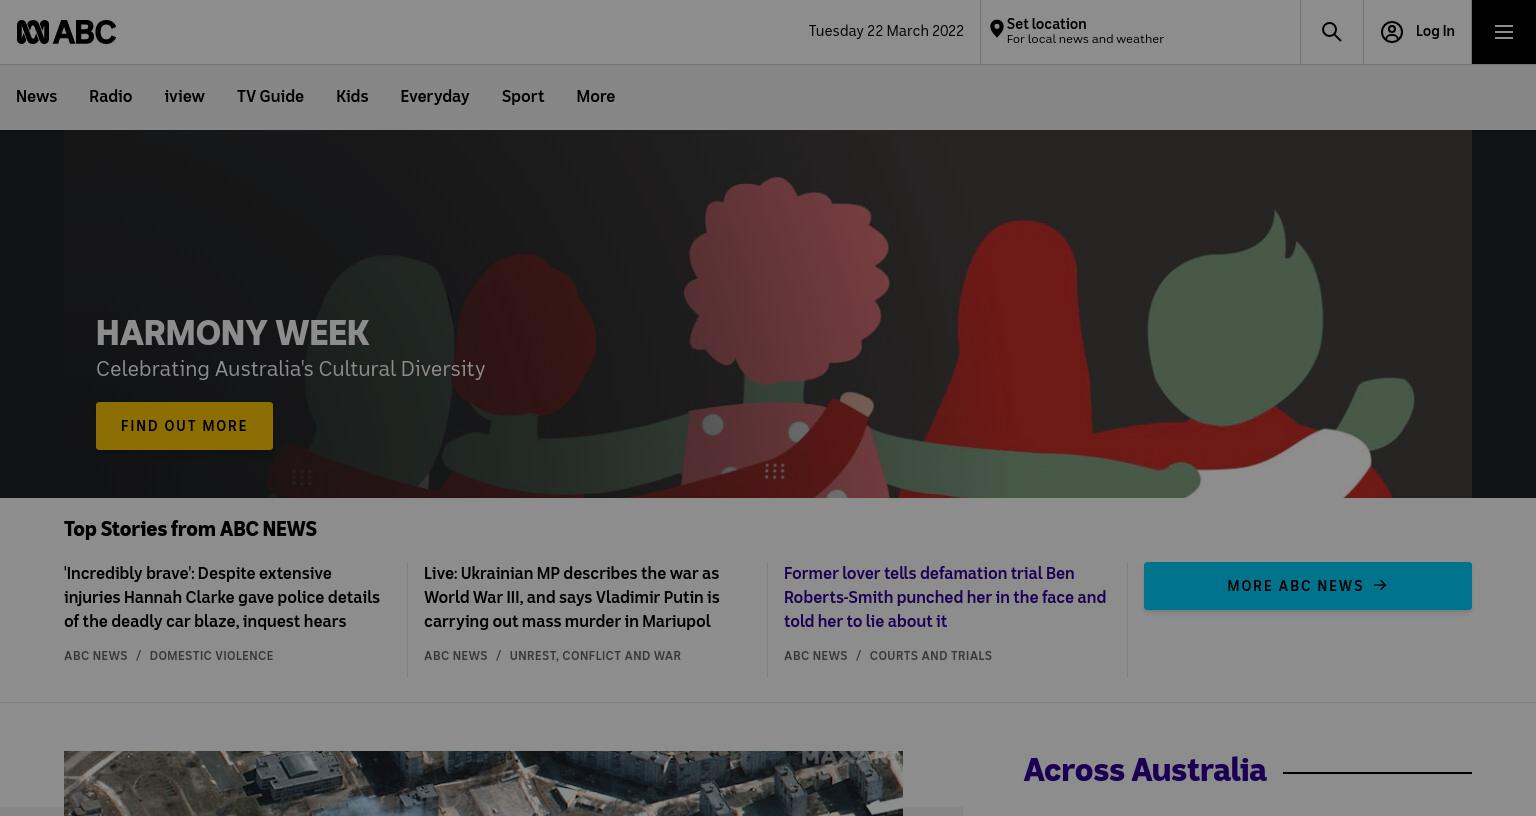Open the Ben Roberts-Smith defamation story
The image size is (1536, 816).
pos(945,597)
